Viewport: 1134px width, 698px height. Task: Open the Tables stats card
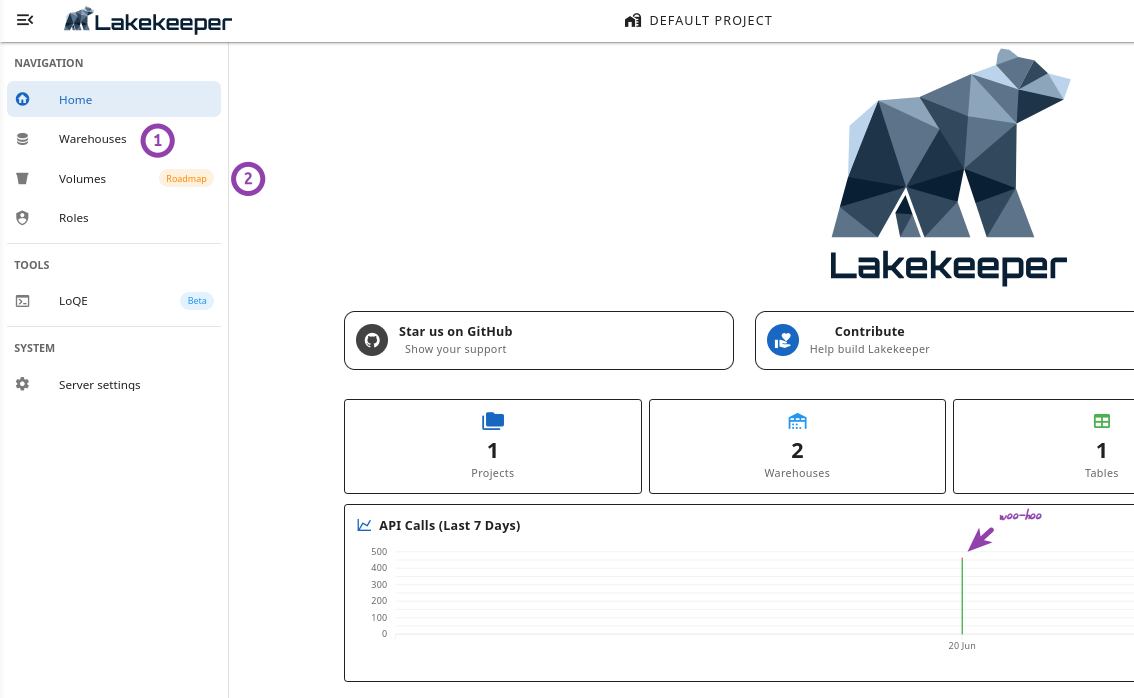click(x=1044, y=446)
